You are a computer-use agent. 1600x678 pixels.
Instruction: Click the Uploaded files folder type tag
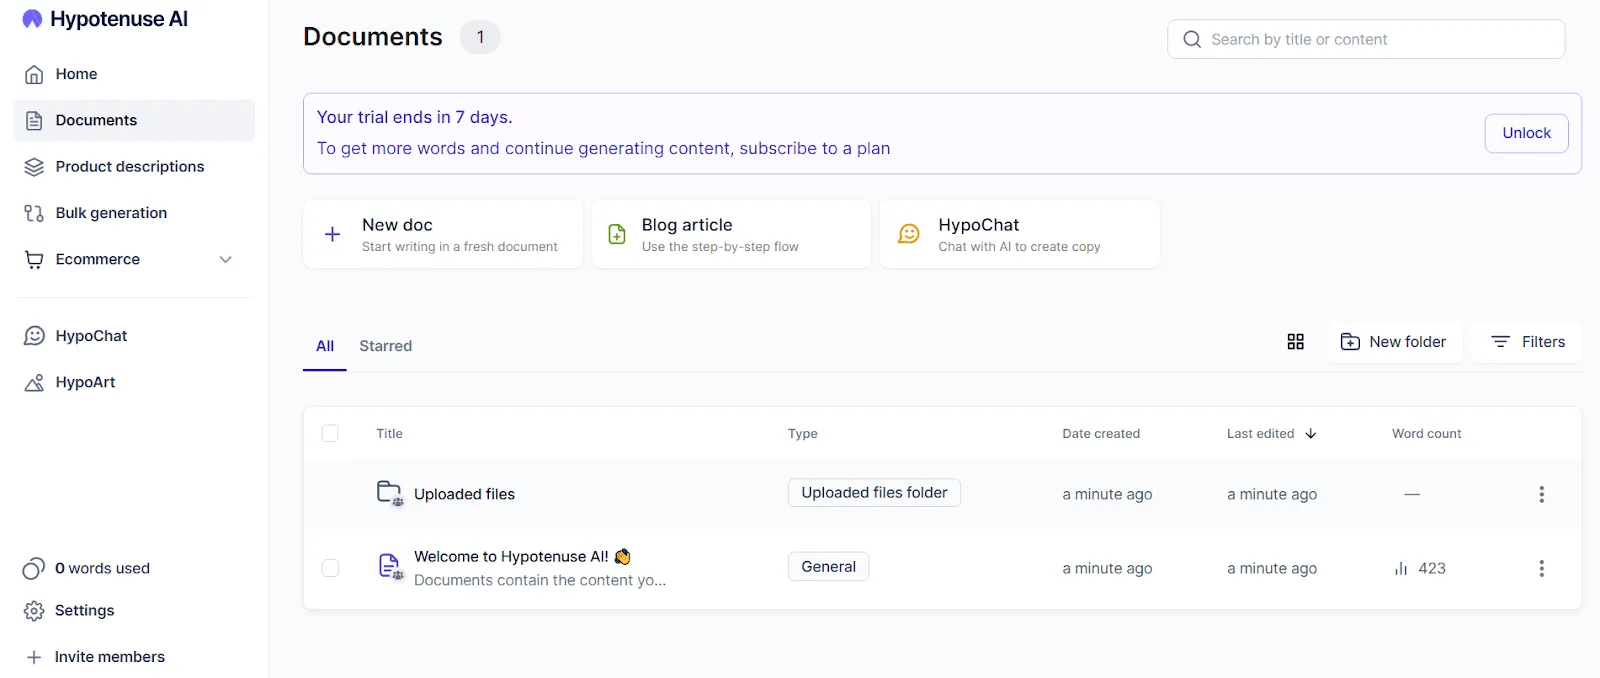[874, 493]
